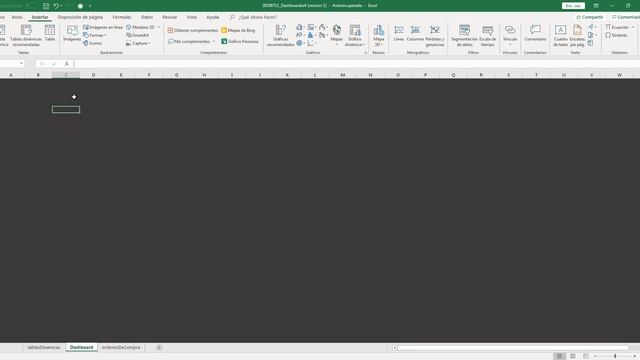This screenshot has height=360, width=640.
Task: Save the workbook from the quick access toolbar
Action: 46,6
